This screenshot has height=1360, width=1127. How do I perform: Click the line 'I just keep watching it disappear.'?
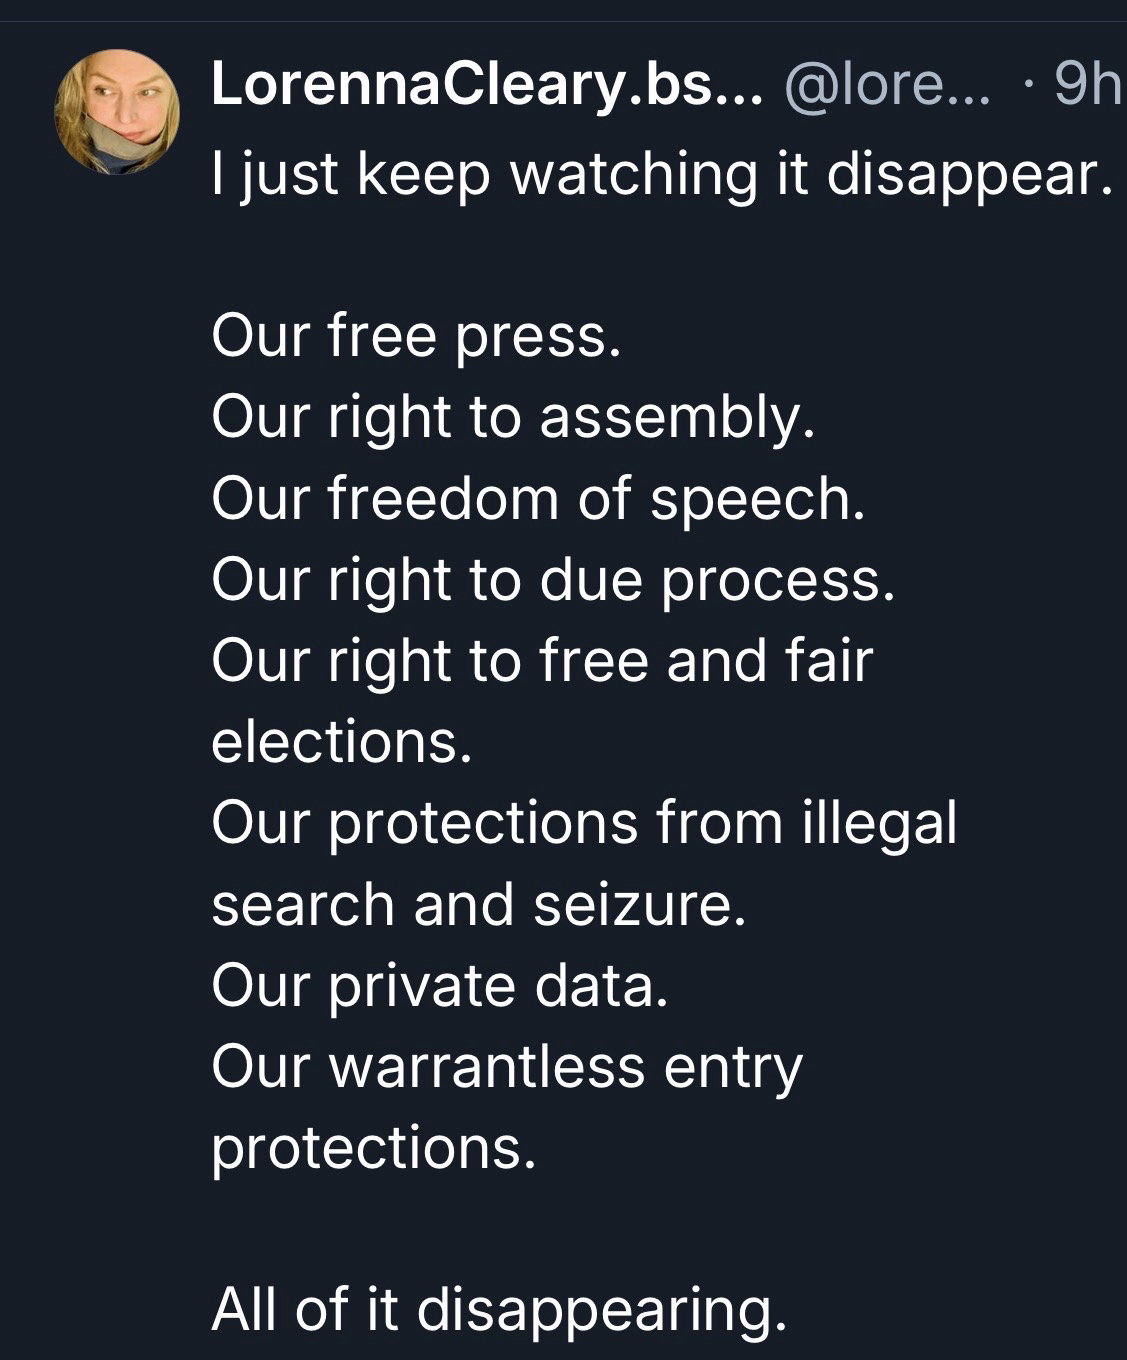[661, 174]
